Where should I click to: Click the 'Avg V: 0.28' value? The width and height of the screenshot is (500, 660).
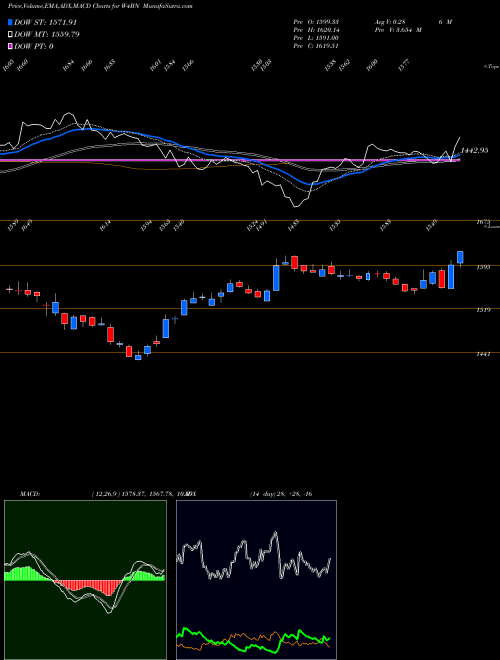(389, 22)
